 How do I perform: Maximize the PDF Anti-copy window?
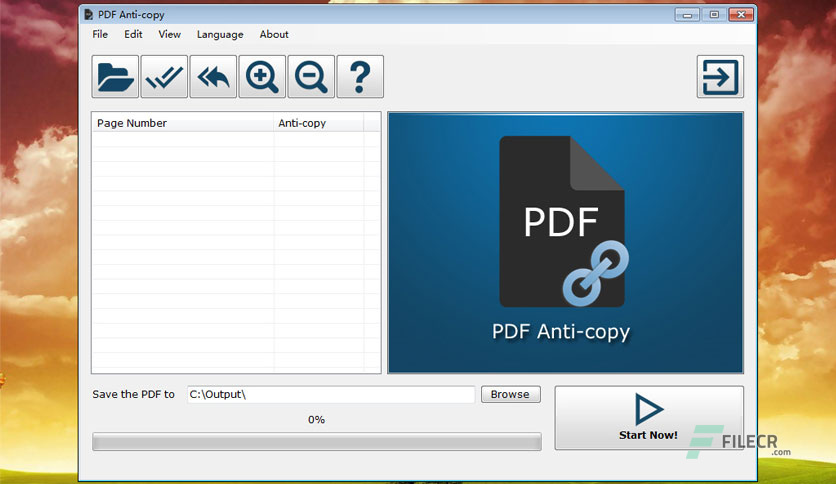pos(714,15)
